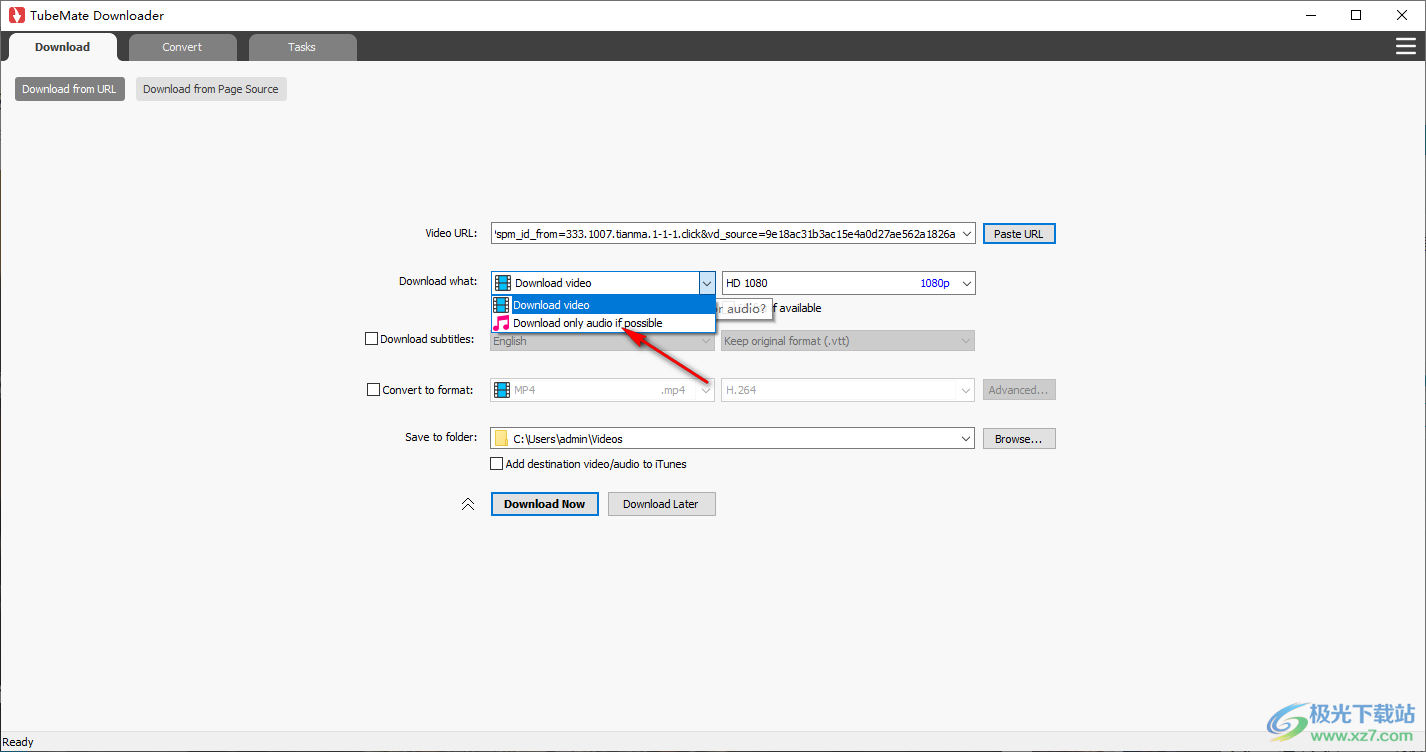Screen dimensions: 1426x752
Task: Click the Ready status bar text
Action: 18,742
